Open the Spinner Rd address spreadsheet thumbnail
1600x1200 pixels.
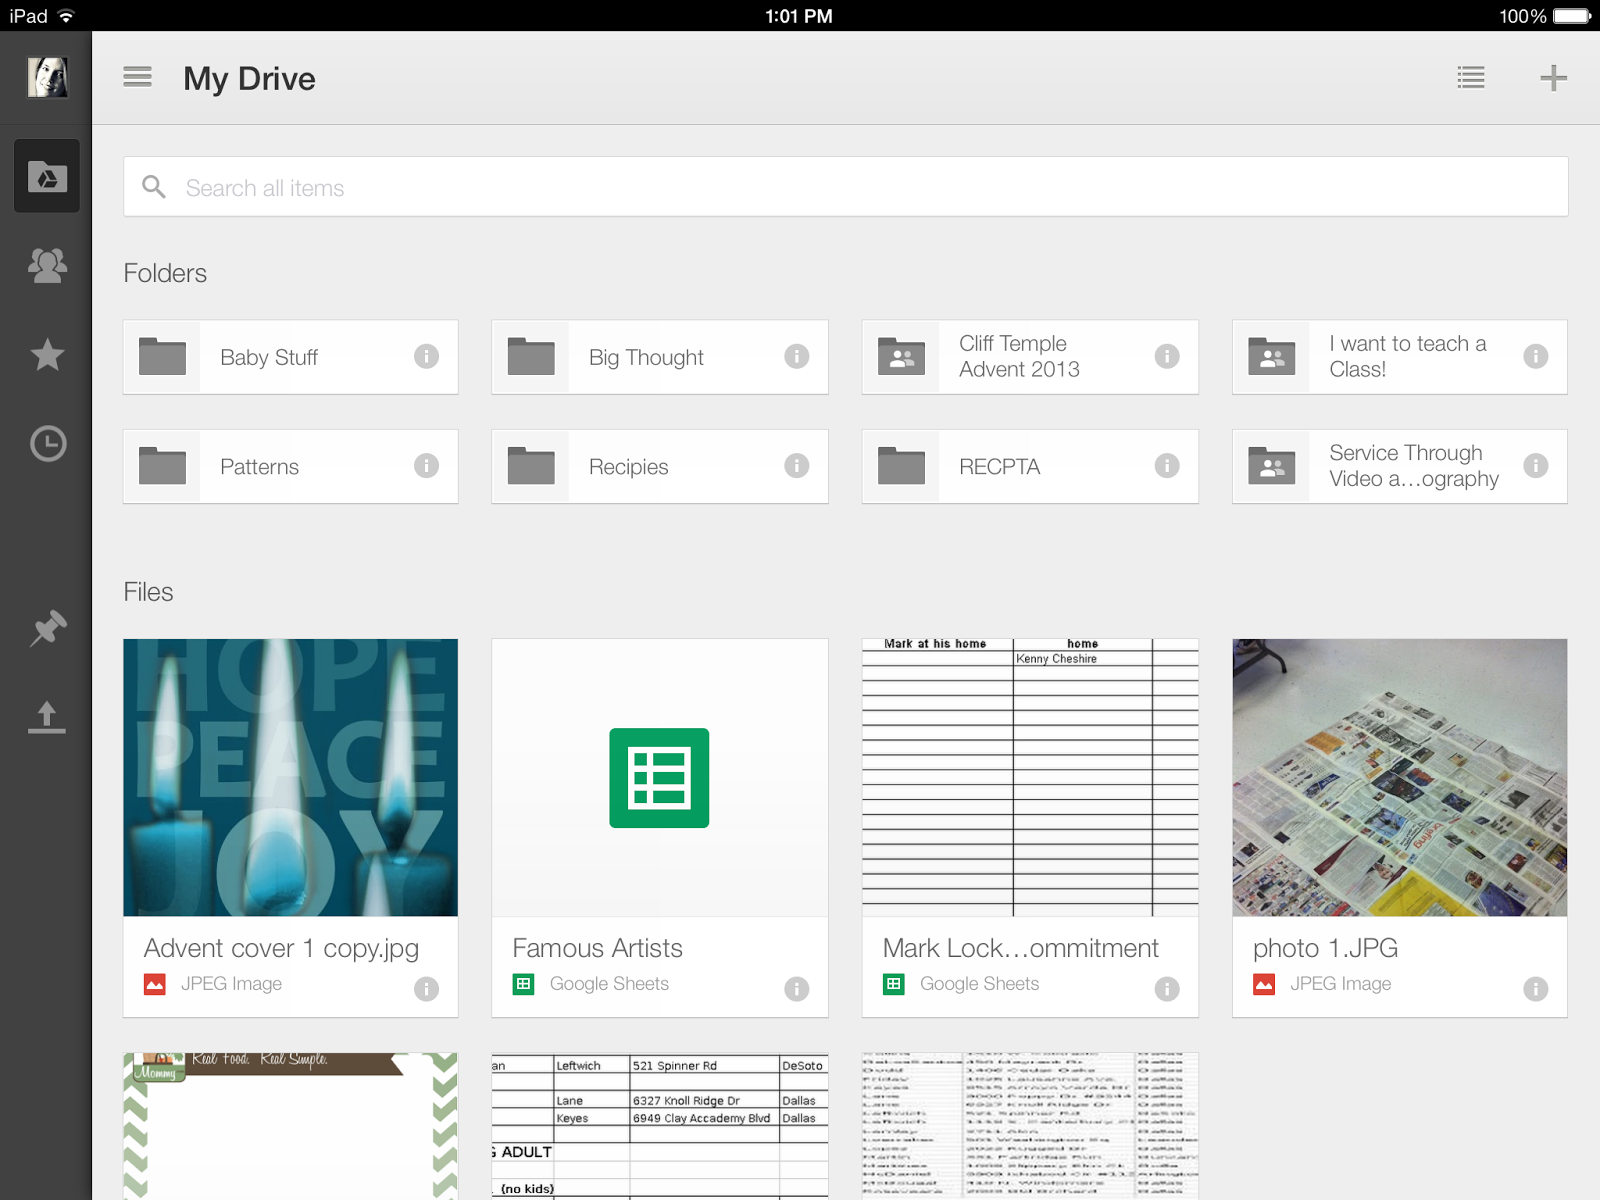(x=660, y=1126)
